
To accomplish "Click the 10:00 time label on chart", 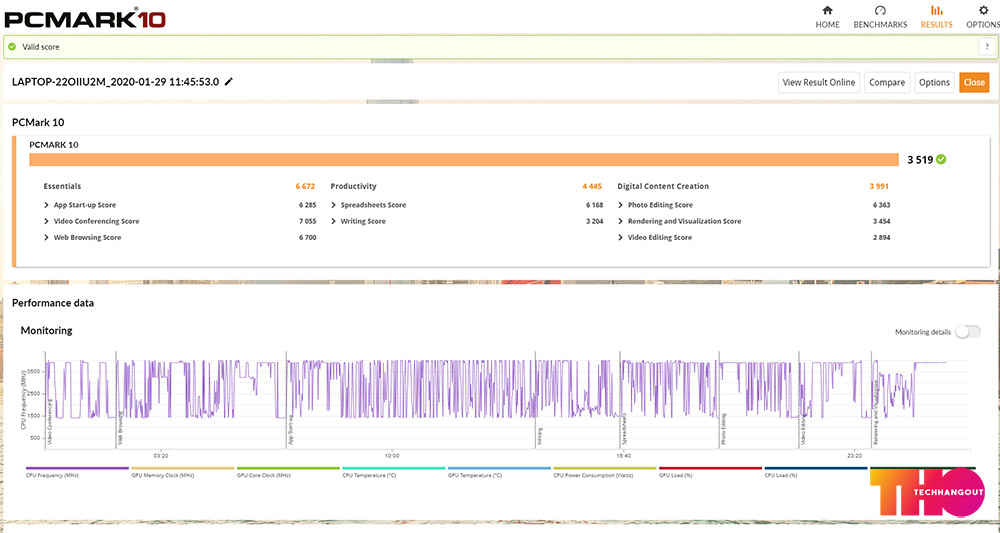I will (x=392, y=456).
